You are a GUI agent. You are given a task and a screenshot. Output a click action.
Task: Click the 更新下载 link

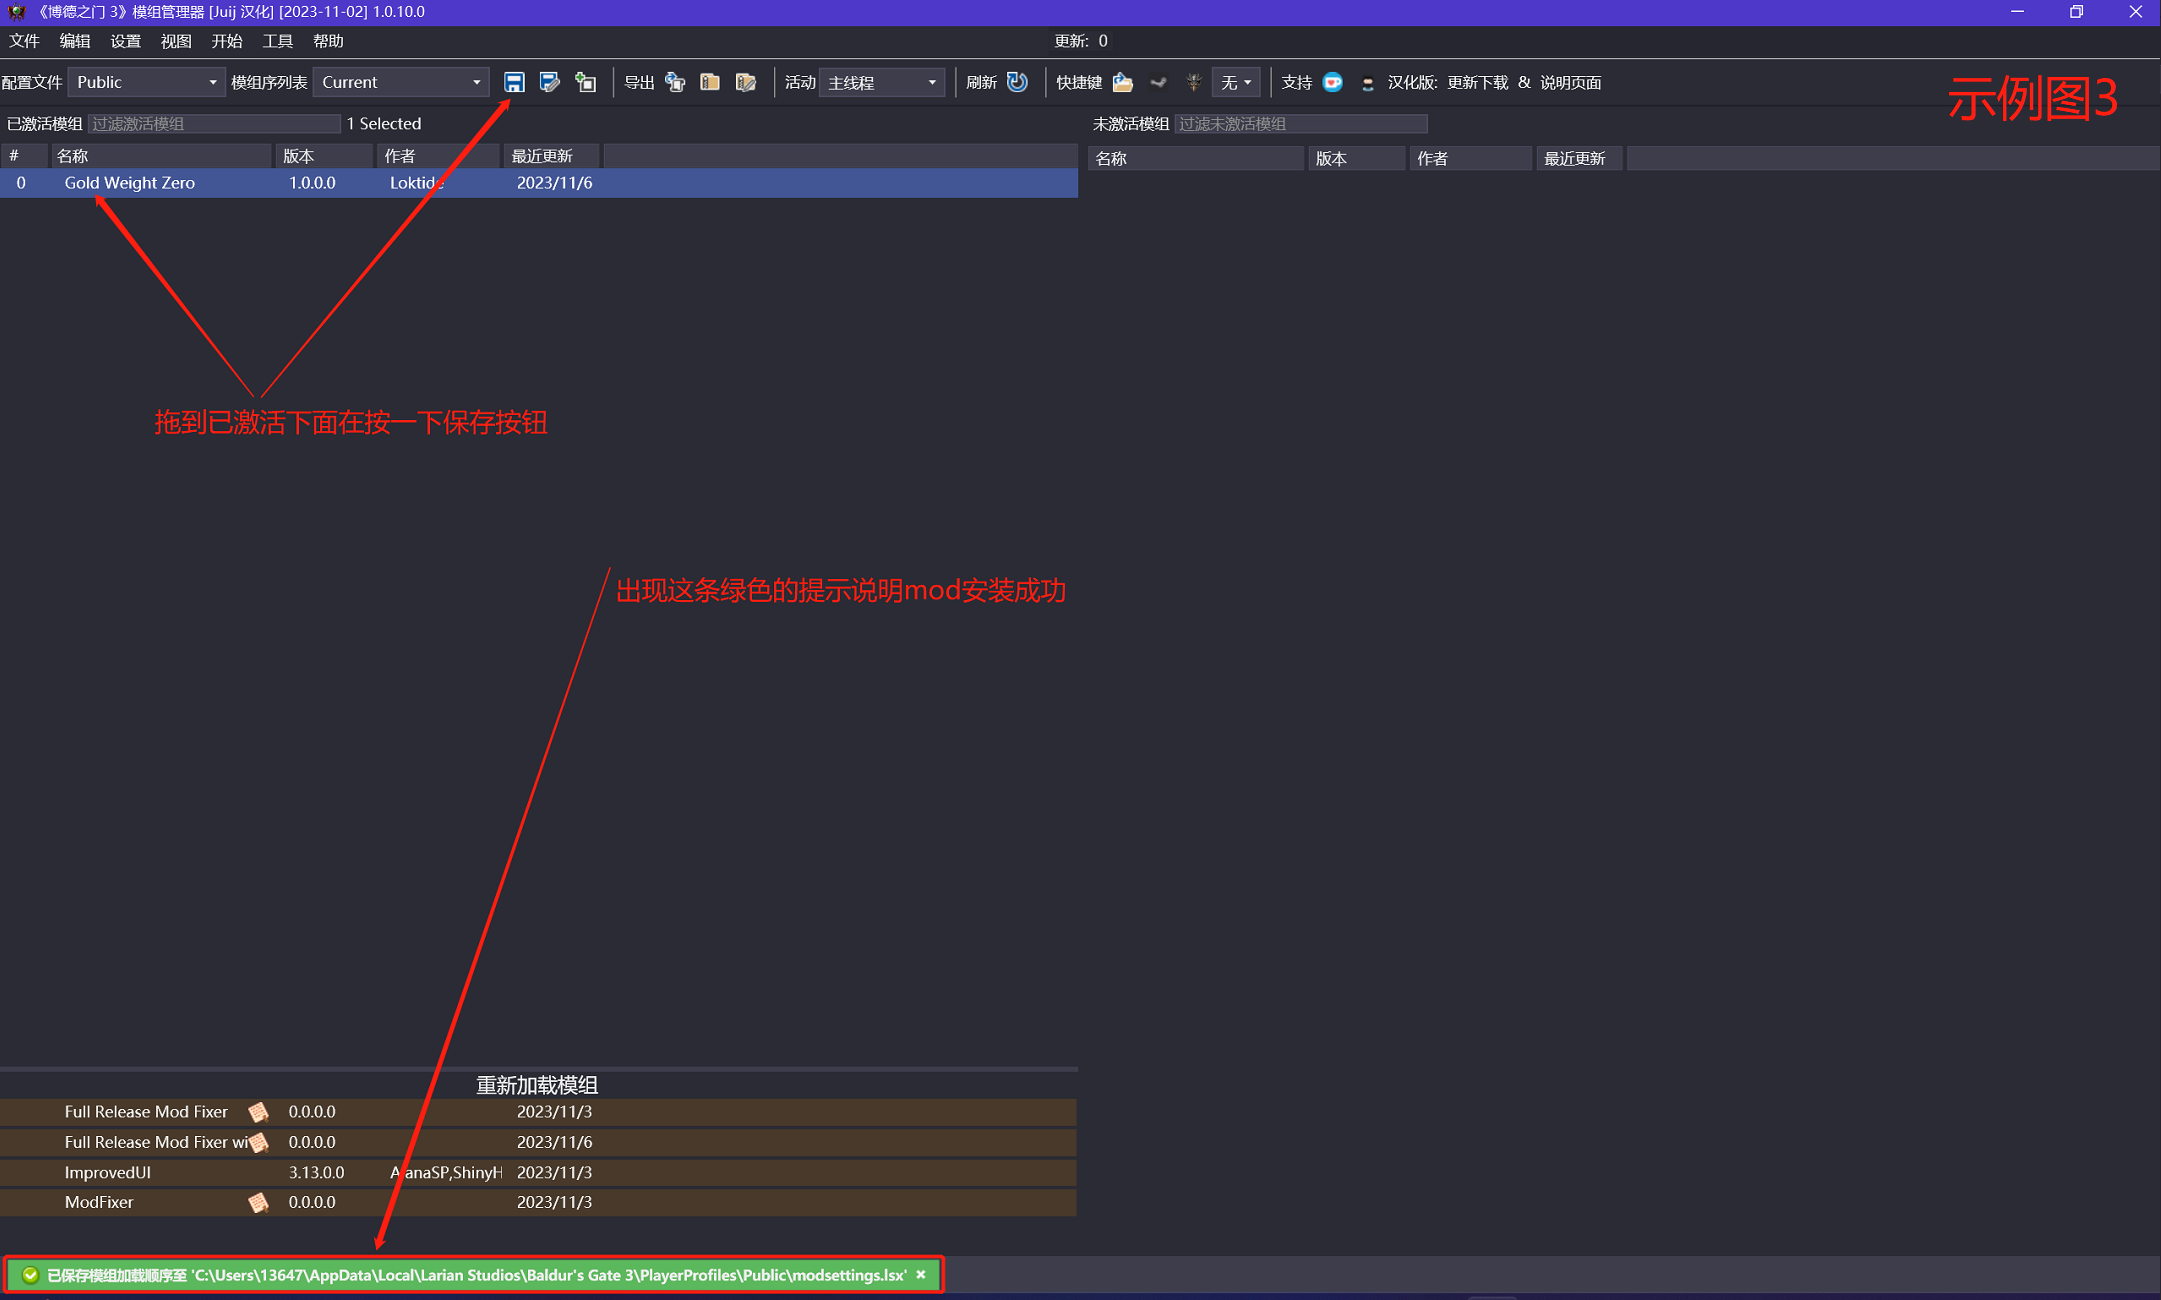pos(1476,82)
